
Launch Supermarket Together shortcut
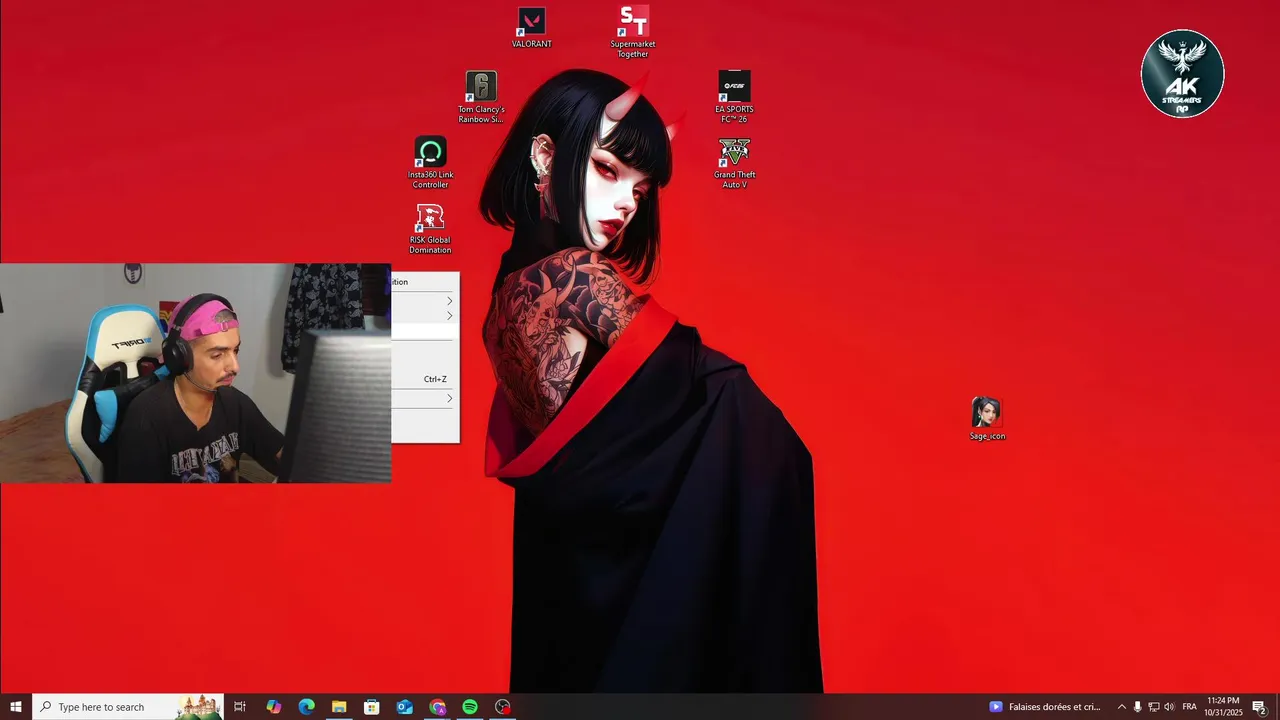click(633, 31)
